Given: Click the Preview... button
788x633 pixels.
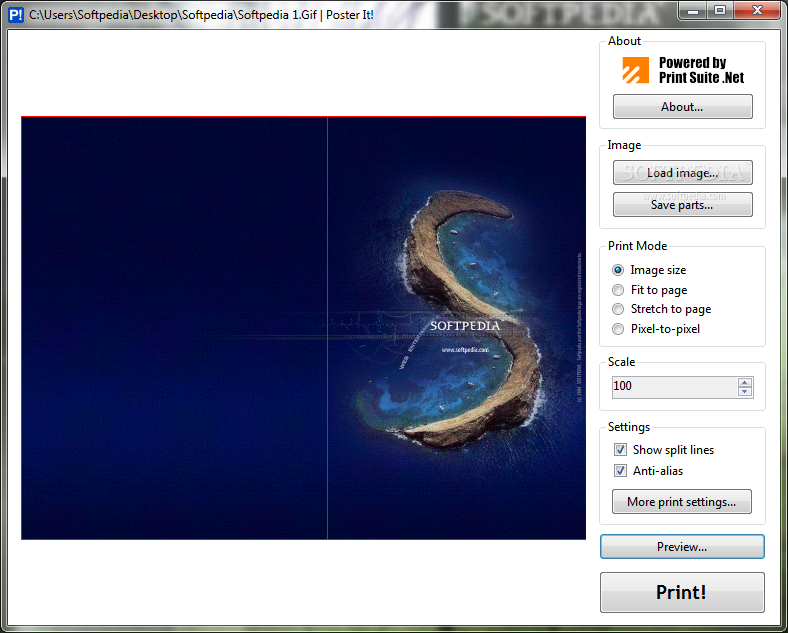Looking at the screenshot, I should [x=682, y=547].
